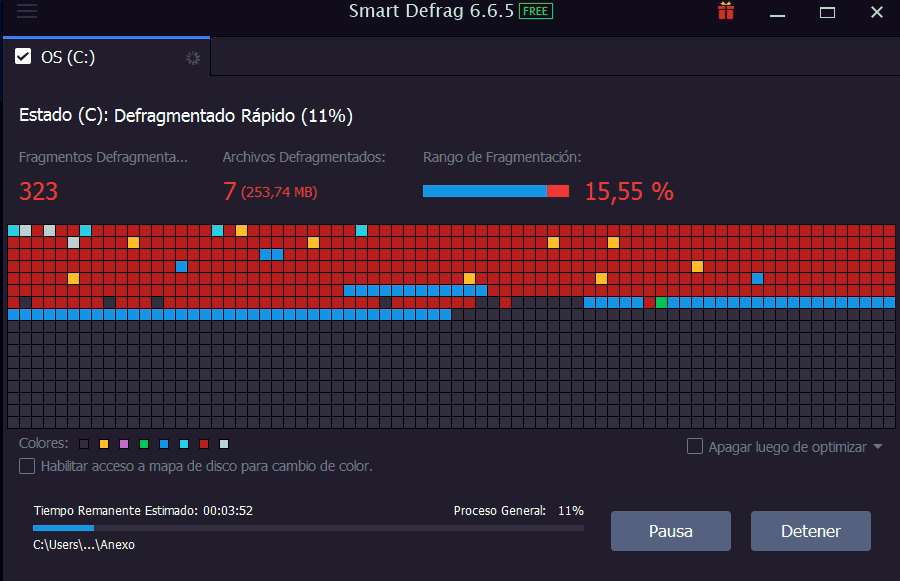Click the fragmentation range bar
The width and height of the screenshot is (900, 581).
coord(496,191)
